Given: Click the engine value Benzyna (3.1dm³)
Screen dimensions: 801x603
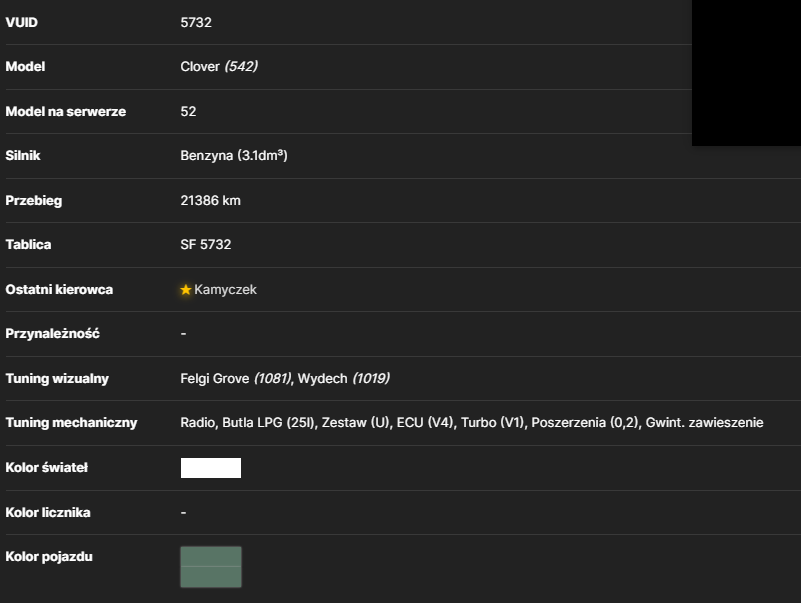Looking at the screenshot, I should pyautogui.click(x=234, y=155).
